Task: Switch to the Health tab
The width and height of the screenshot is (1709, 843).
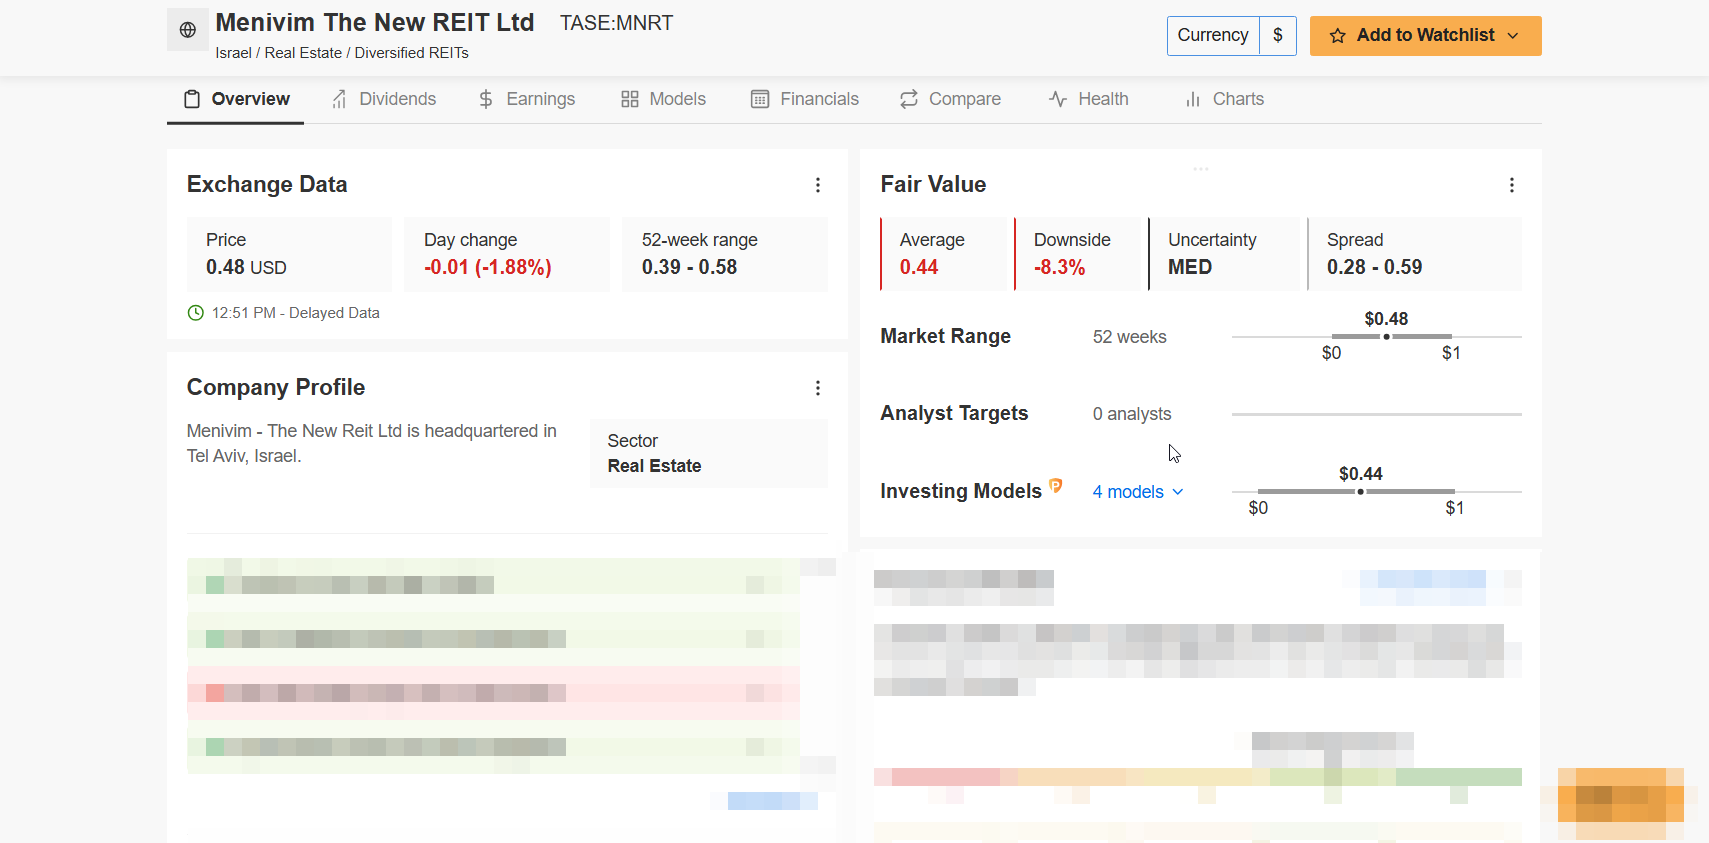Action: [1088, 99]
